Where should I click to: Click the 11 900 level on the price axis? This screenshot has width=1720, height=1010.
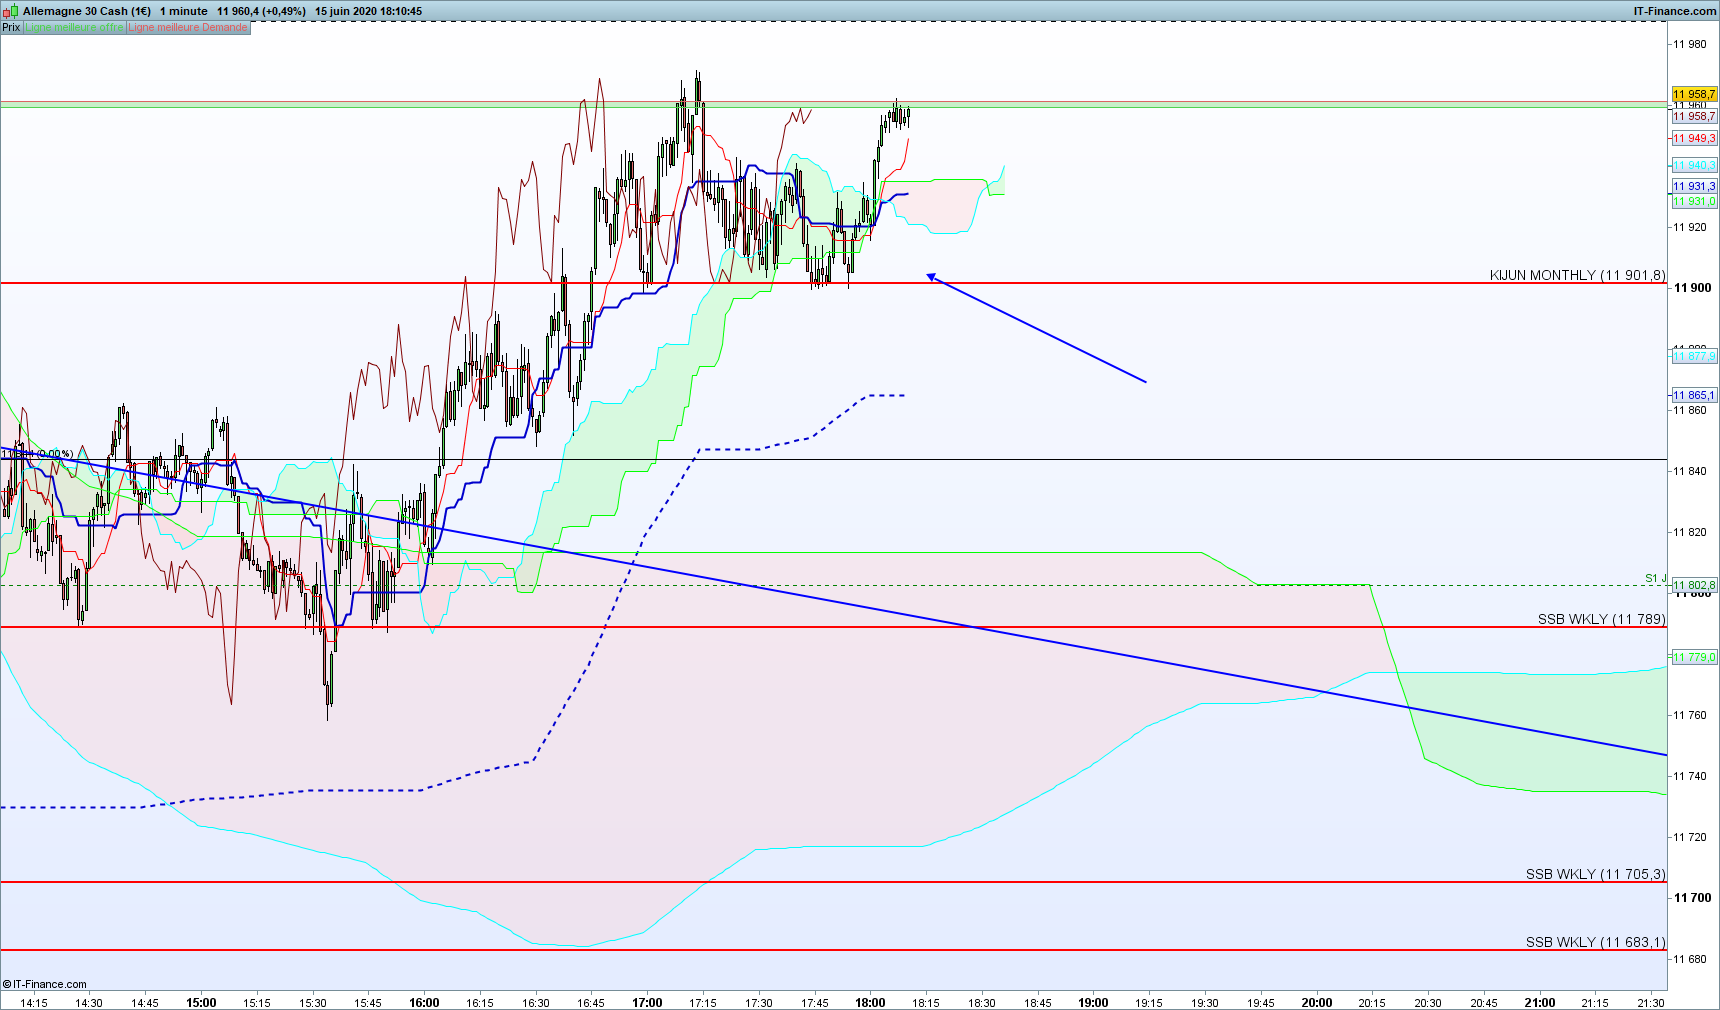1693,288
